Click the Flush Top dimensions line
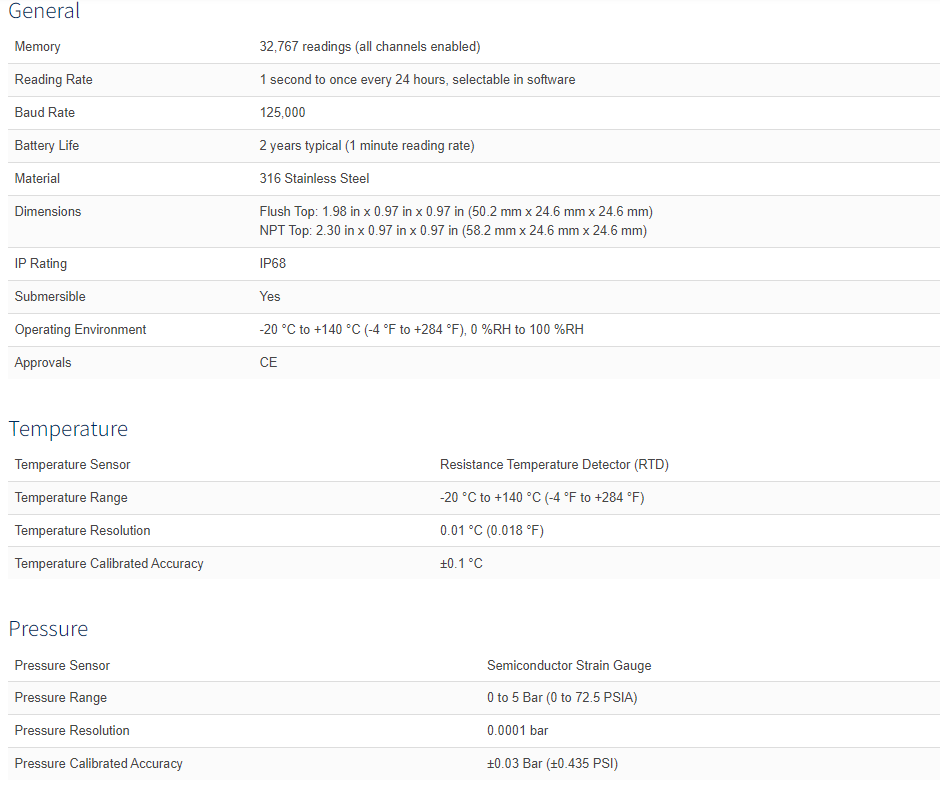This screenshot has width=940, height=786. pyautogui.click(x=456, y=212)
